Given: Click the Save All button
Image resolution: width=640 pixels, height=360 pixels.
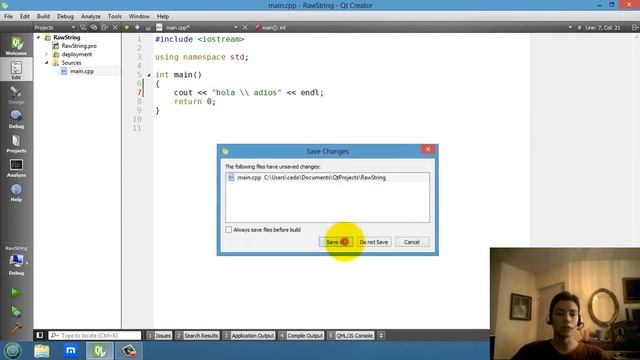Looking at the screenshot, I should (336, 242).
